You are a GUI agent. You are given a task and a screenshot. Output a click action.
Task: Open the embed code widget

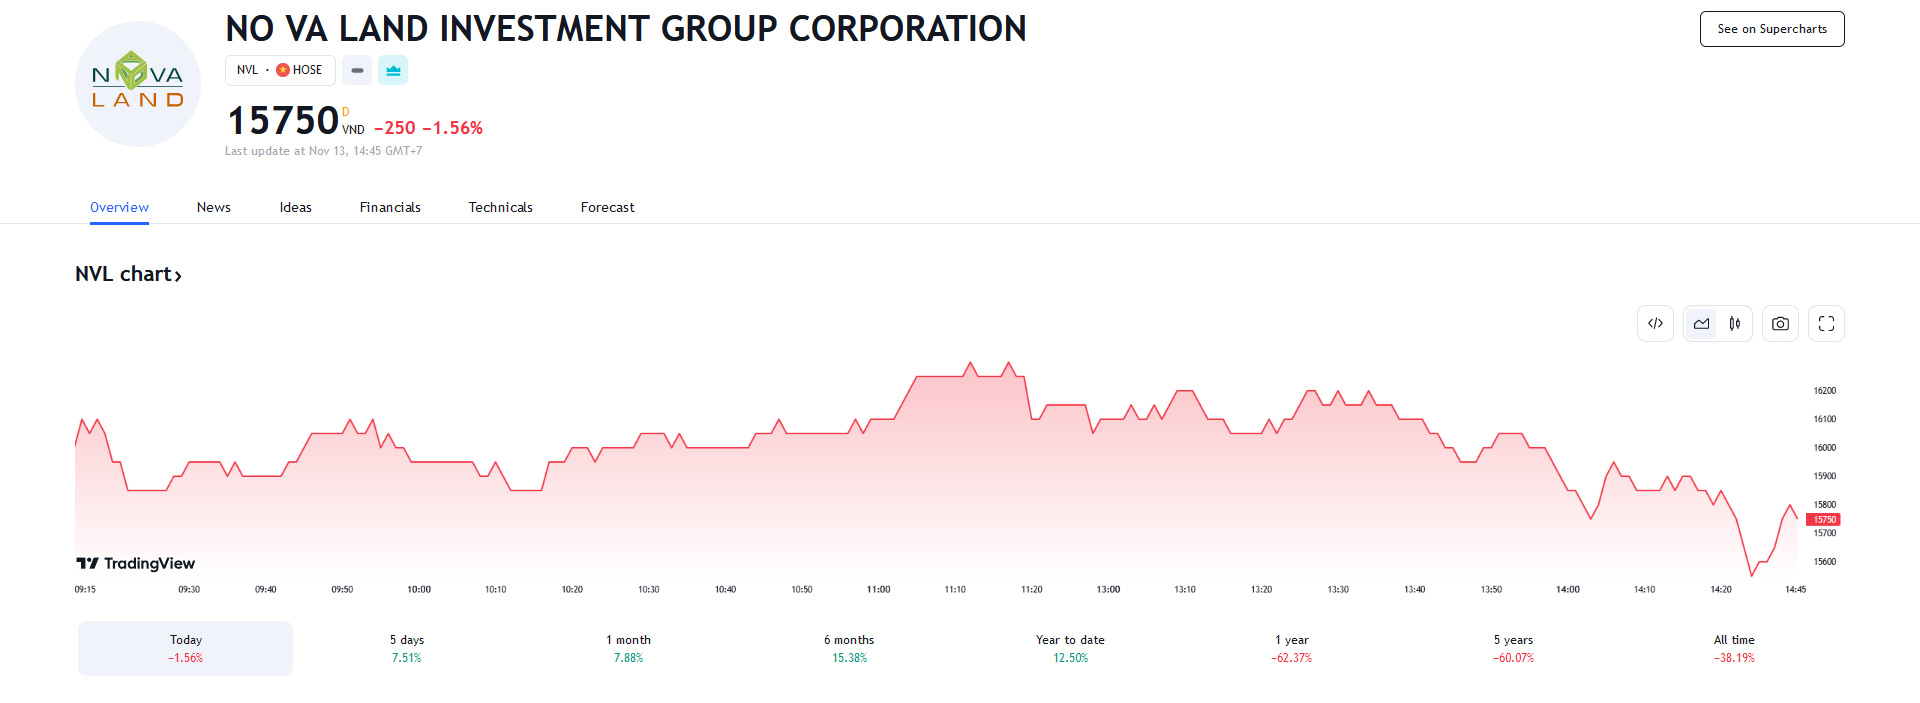1655,324
